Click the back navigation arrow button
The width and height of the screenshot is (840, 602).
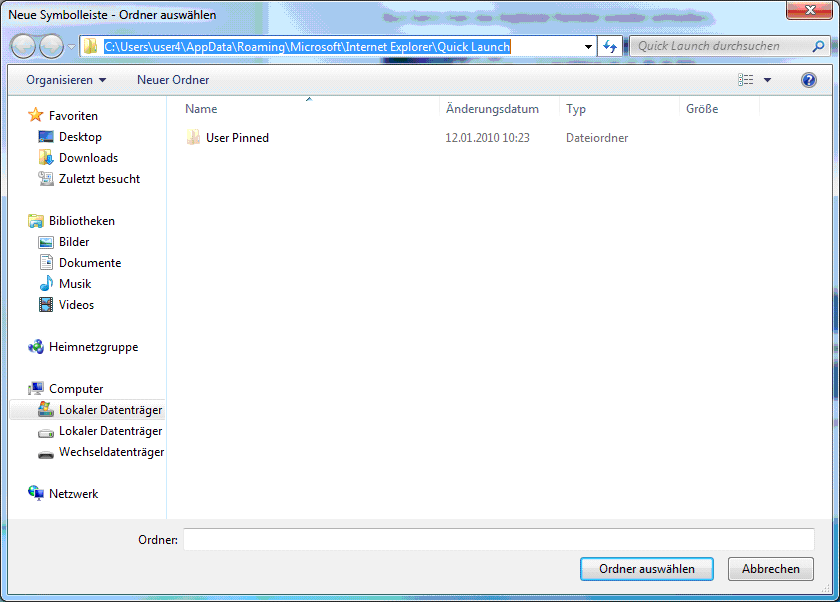24,46
